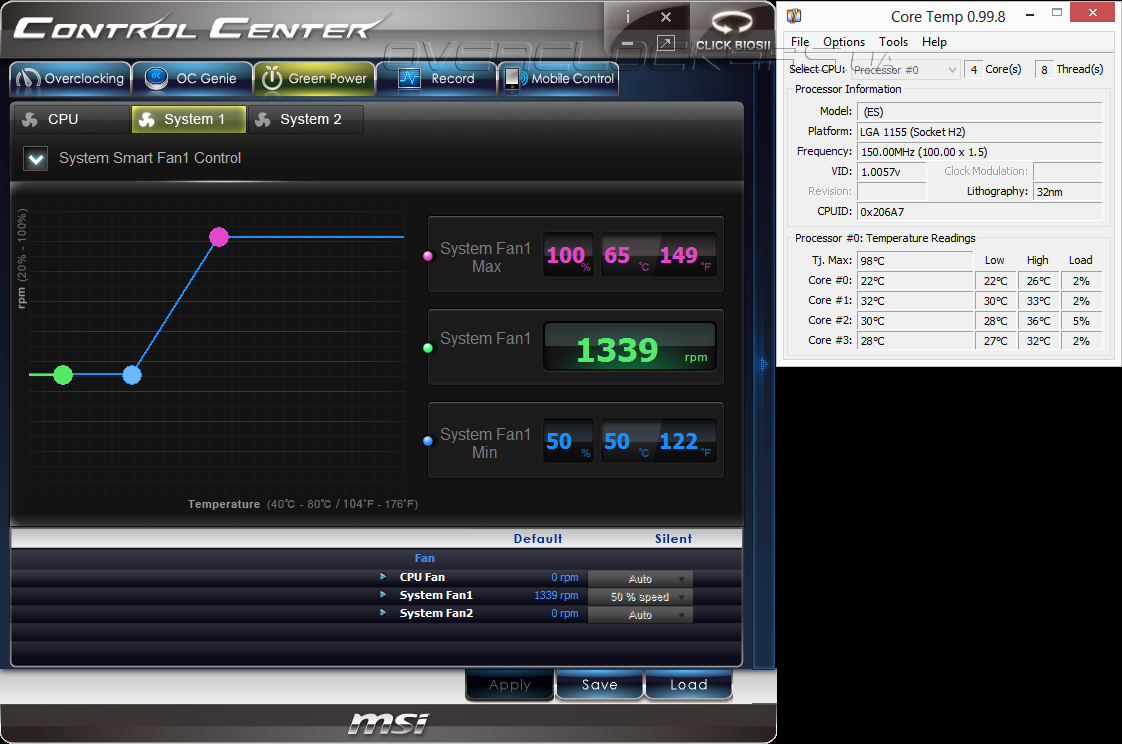Click the Save button

coord(600,685)
